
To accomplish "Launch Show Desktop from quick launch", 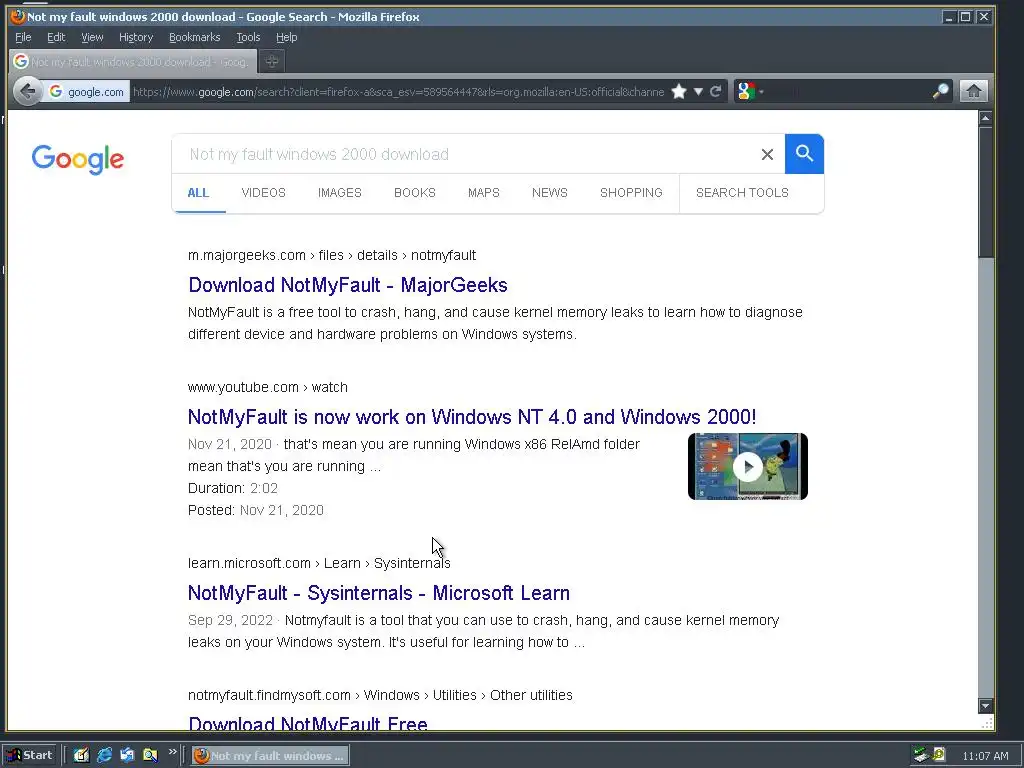I will pyautogui.click(x=81, y=756).
